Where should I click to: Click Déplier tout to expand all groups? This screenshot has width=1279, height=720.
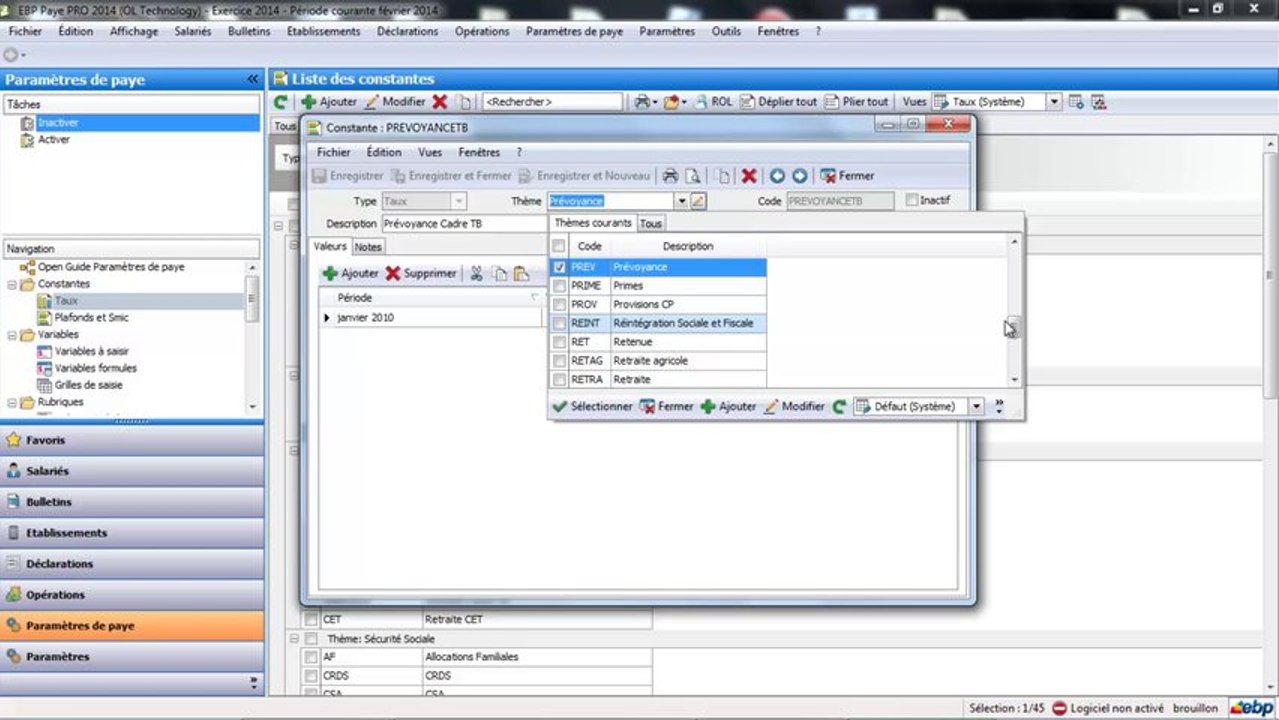click(779, 102)
